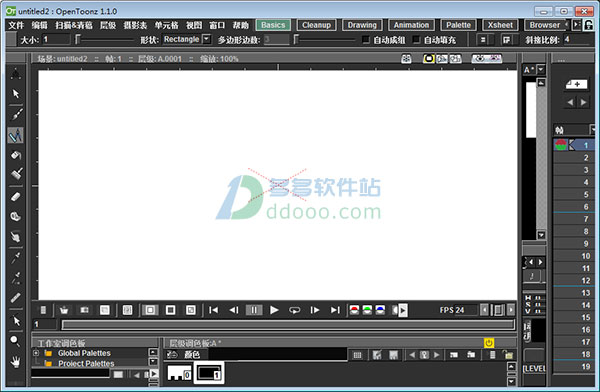600x392 pixels.
Task: Select color style 1 swatch
Action: [209, 372]
